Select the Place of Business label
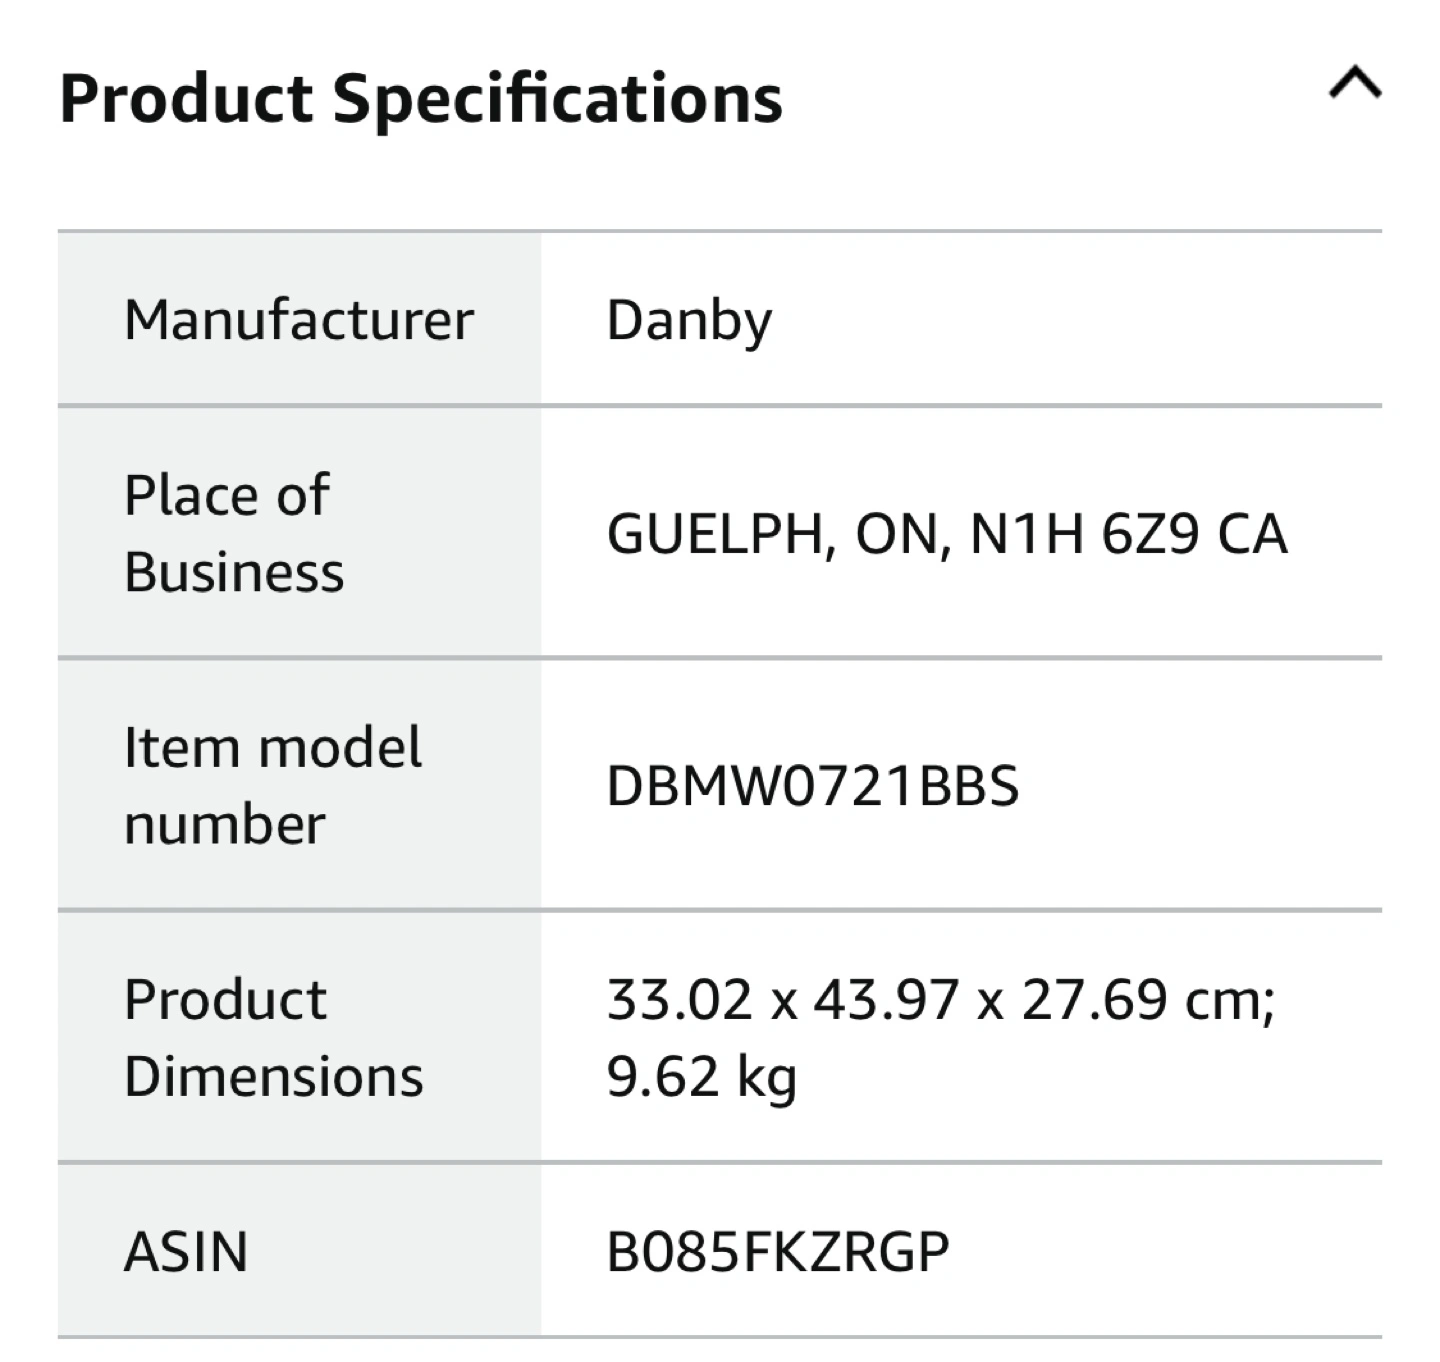 pyautogui.click(x=234, y=533)
